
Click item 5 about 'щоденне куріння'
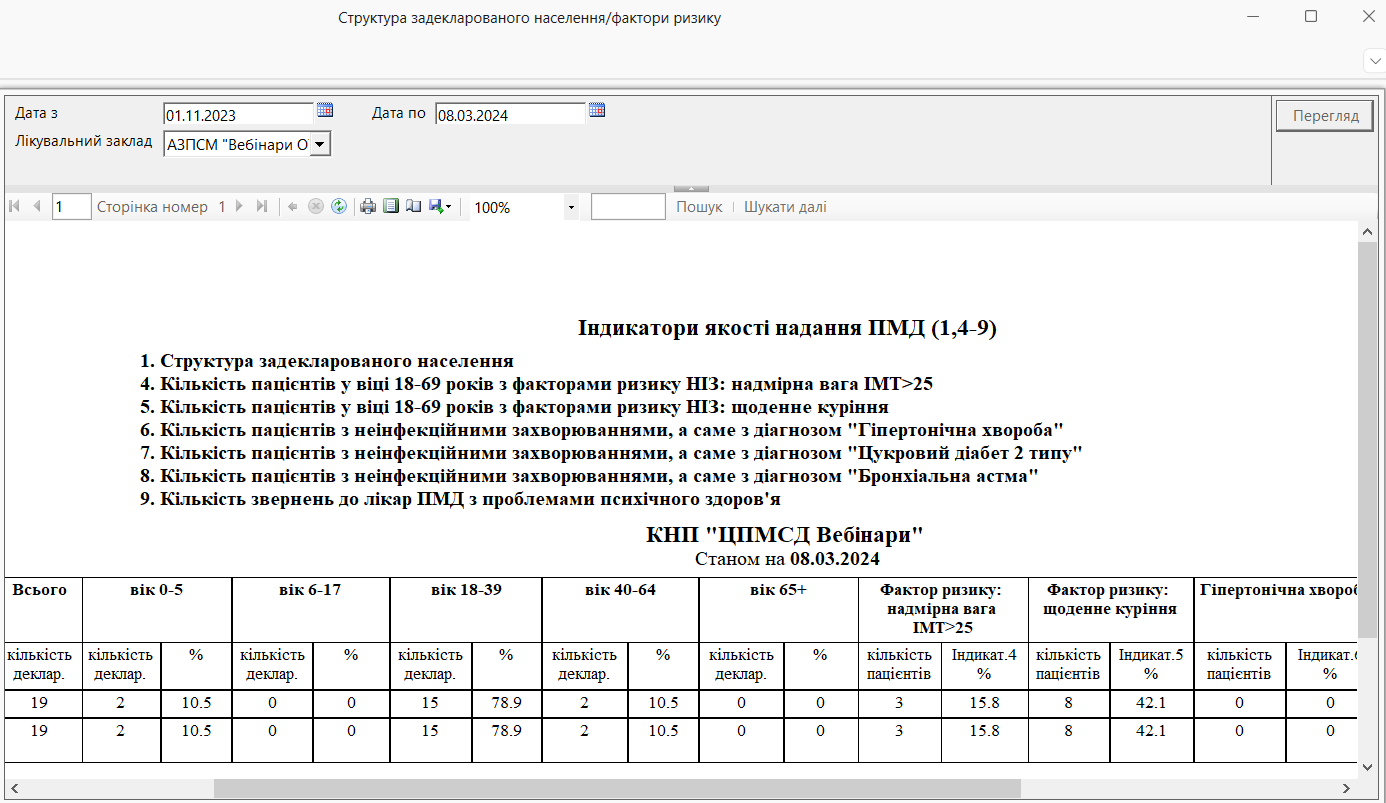[514, 407]
